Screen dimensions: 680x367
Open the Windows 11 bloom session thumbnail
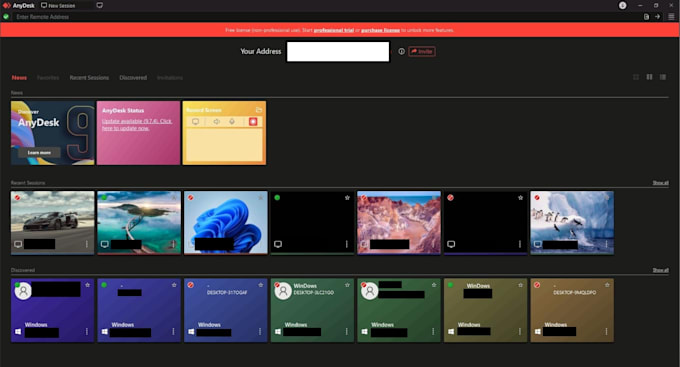coord(226,223)
